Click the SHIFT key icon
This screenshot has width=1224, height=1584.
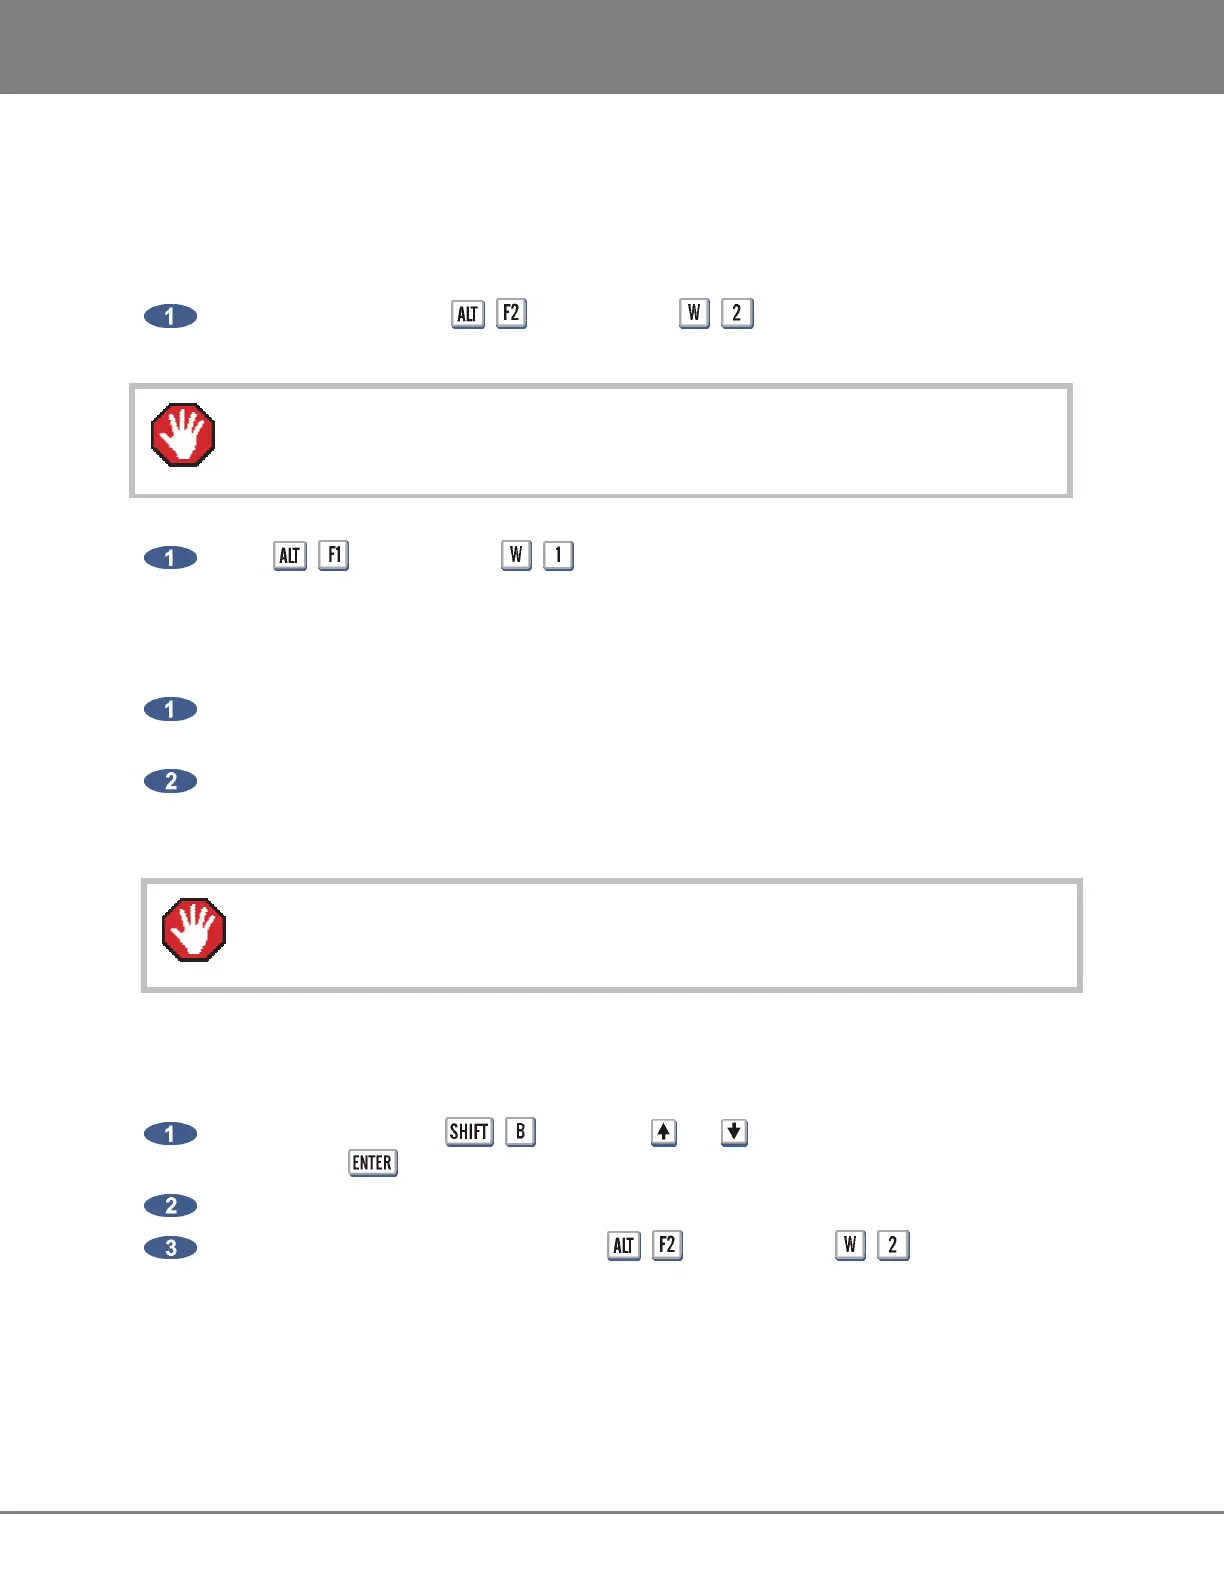click(x=469, y=1131)
